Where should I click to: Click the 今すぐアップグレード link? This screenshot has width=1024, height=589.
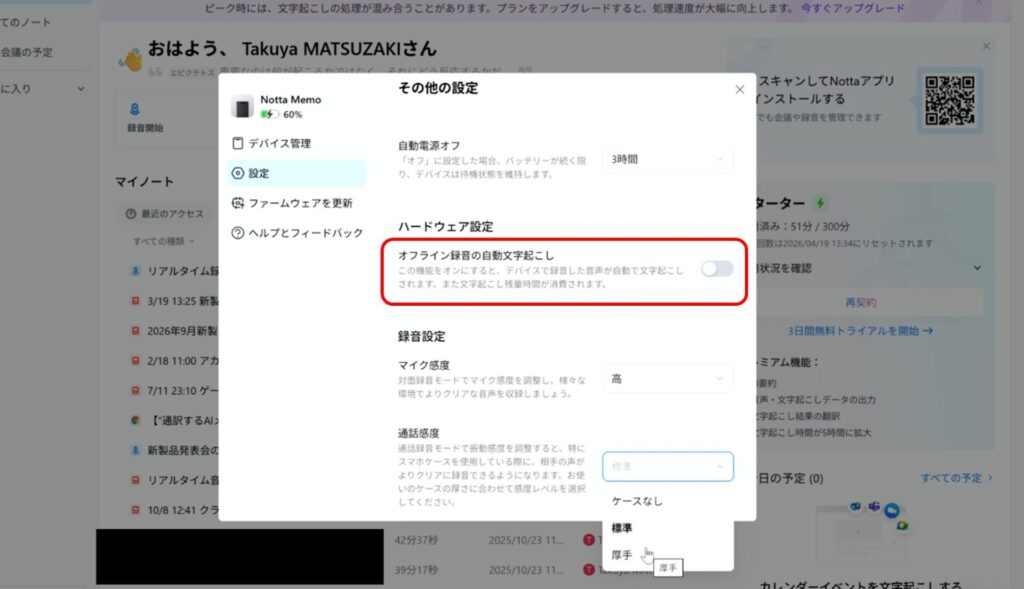(852, 8)
